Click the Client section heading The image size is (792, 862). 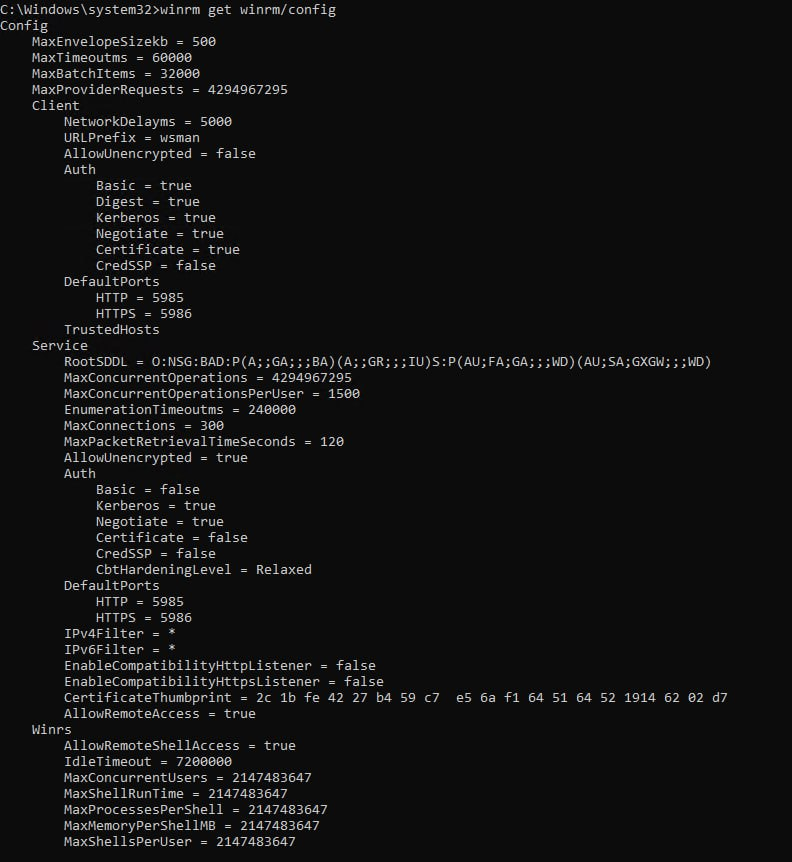click(x=56, y=106)
